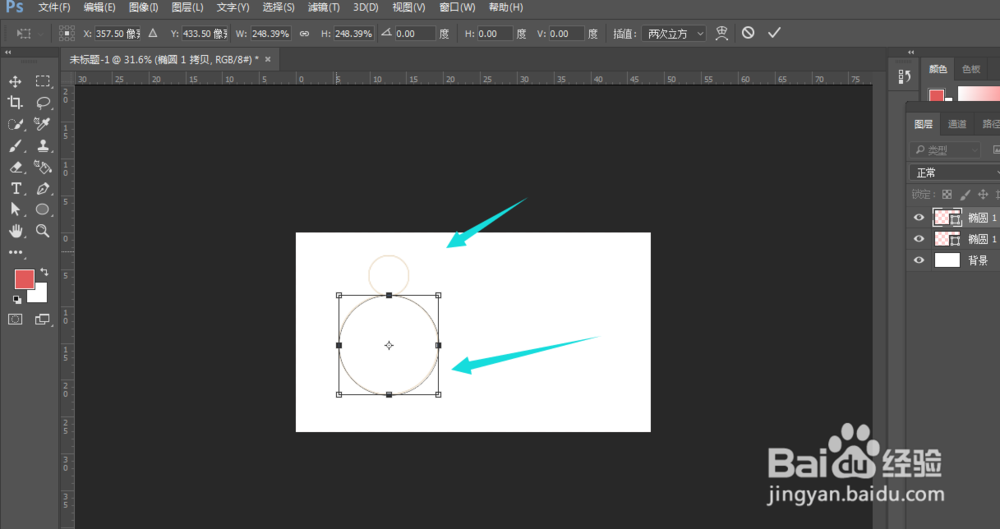Collapse the left toolbar with double arrows
This screenshot has height=529, width=1000.
point(8,52)
